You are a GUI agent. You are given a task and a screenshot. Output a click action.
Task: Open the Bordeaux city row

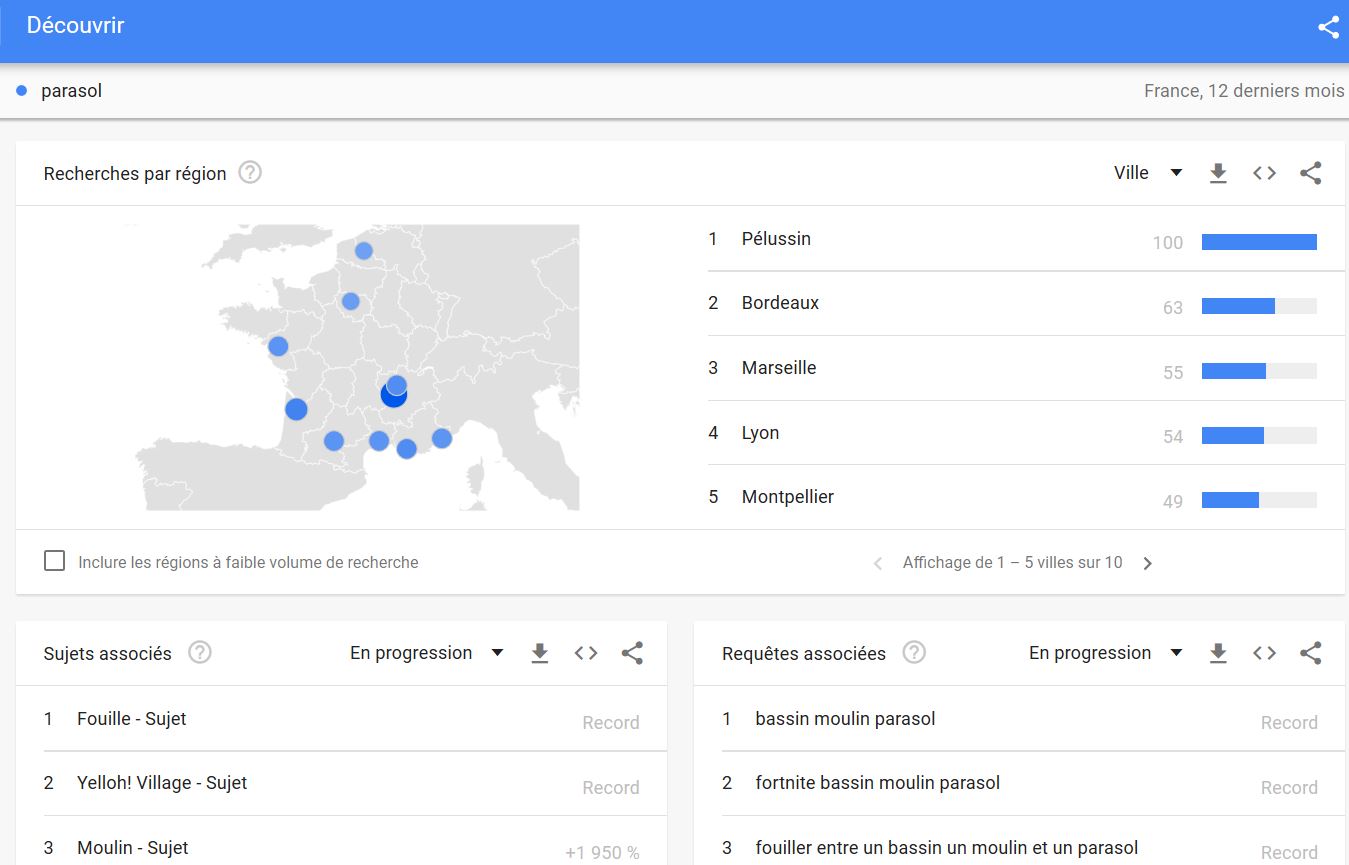(x=780, y=303)
